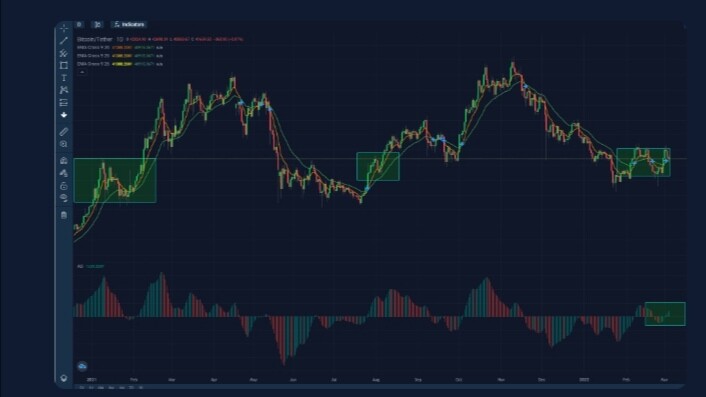Select the text annotation tool
706x397 pixels.
point(64,78)
